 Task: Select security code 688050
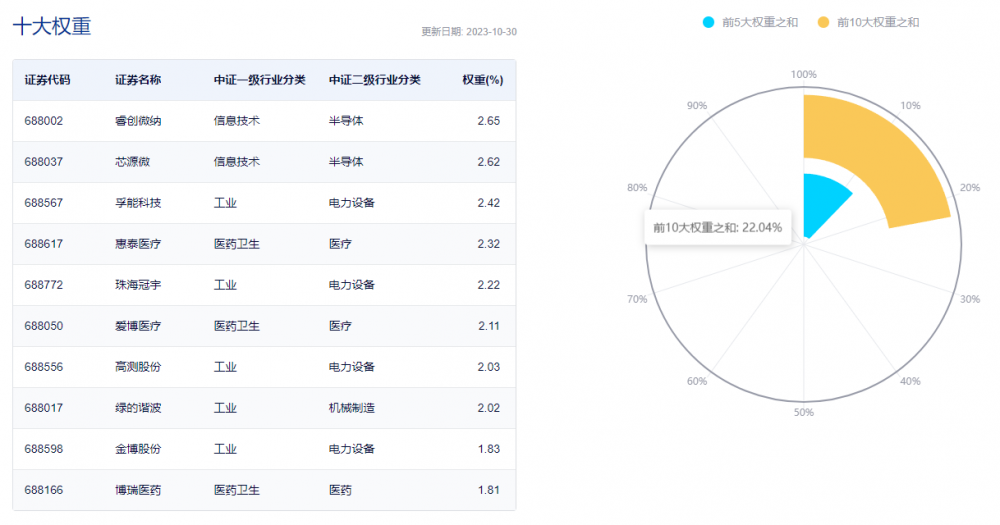(43, 326)
